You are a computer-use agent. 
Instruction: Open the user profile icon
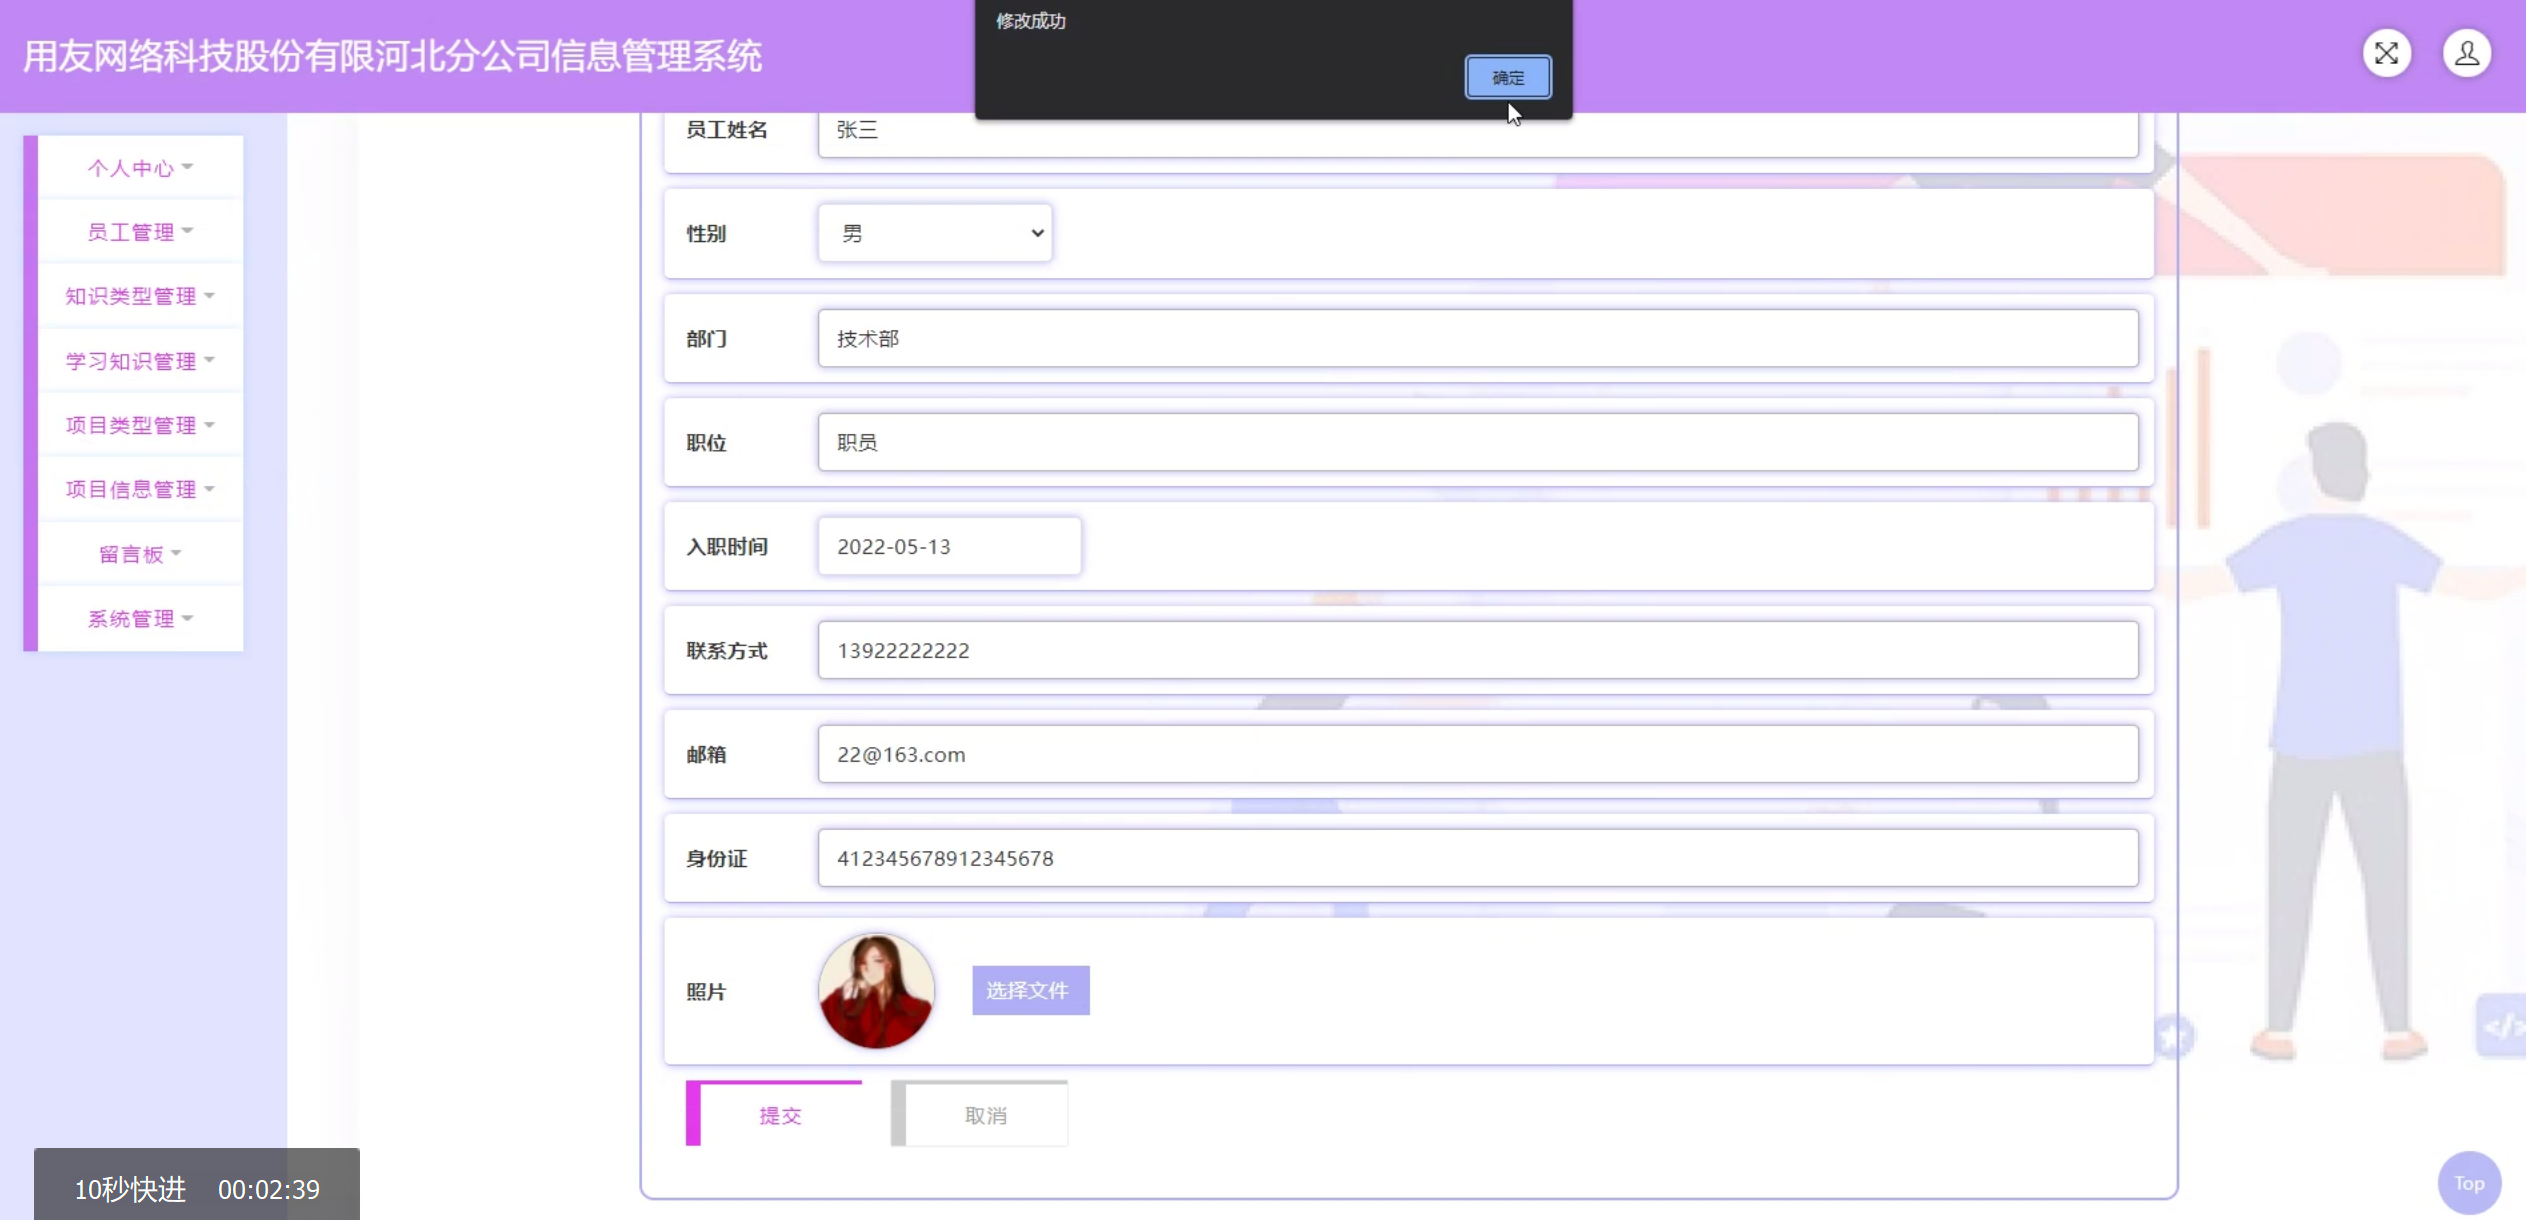coord(2466,54)
